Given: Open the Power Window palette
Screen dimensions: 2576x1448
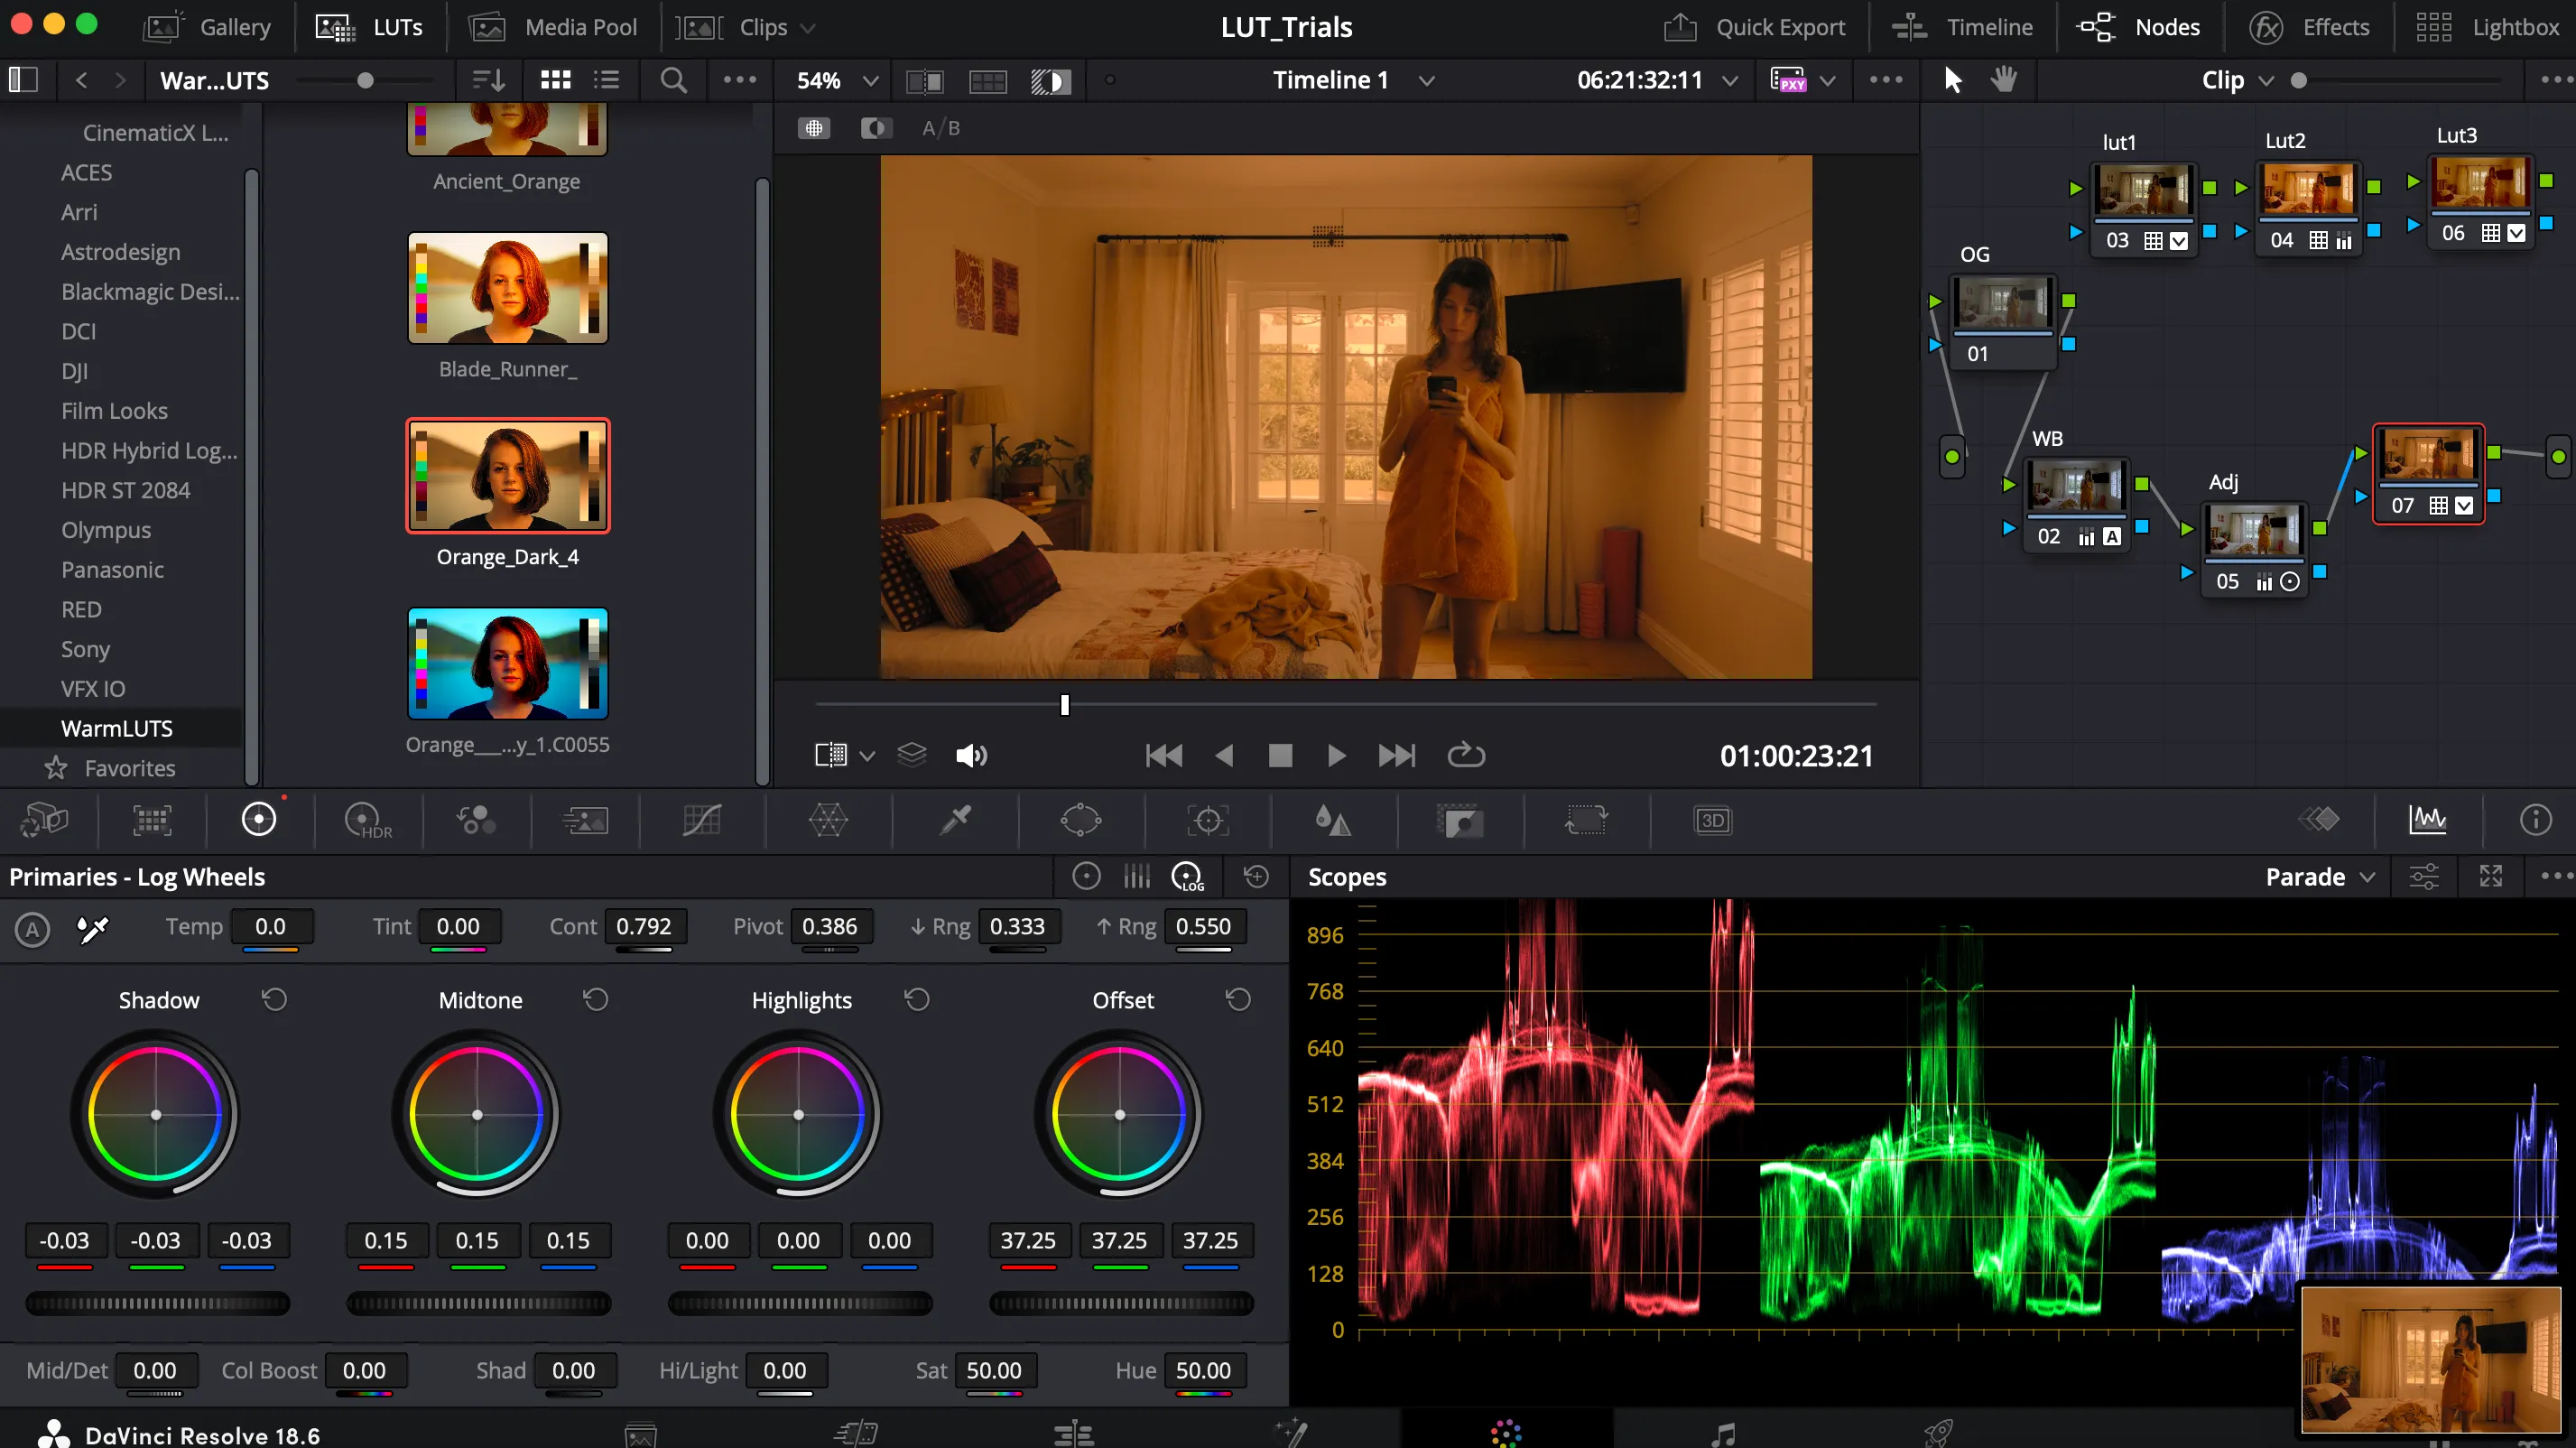Looking at the screenshot, I should tap(1081, 821).
